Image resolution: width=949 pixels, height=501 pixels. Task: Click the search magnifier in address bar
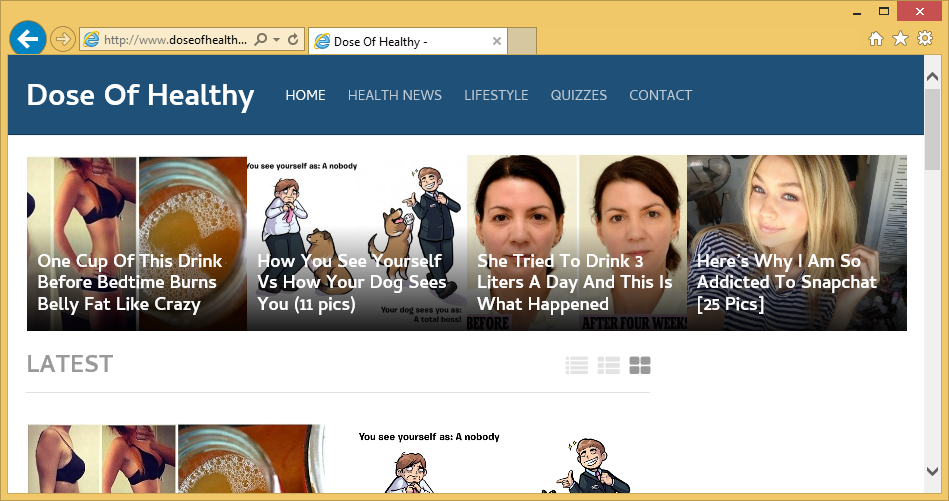(x=260, y=40)
